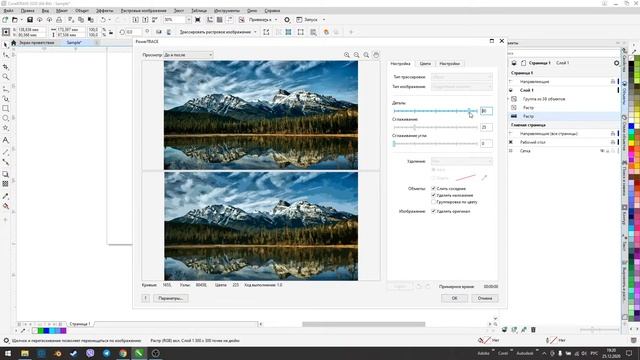Image resolution: width=640 pixels, height=360 pixels.
Task: Click the New document icon
Action: pos(5,20)
